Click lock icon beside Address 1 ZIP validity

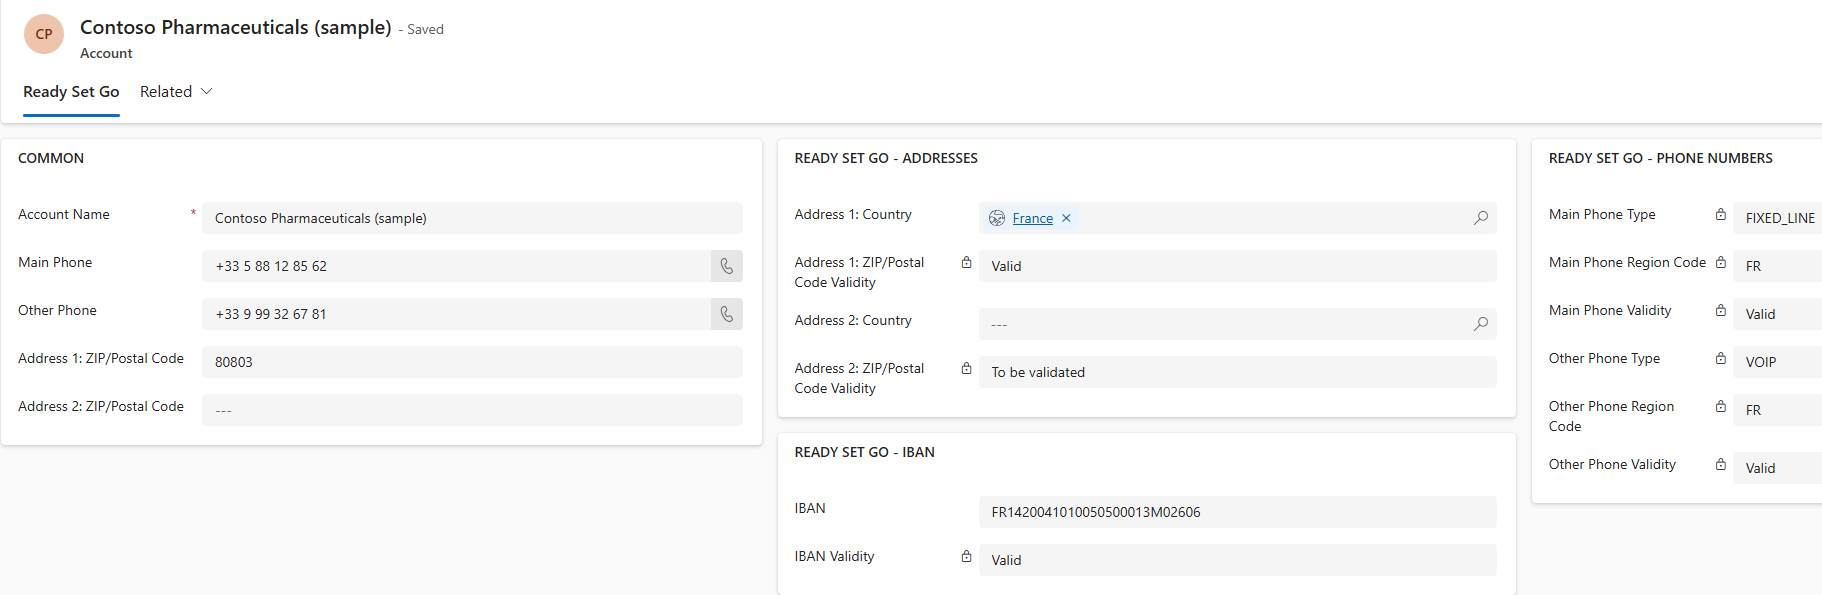(x=966, y=262)
